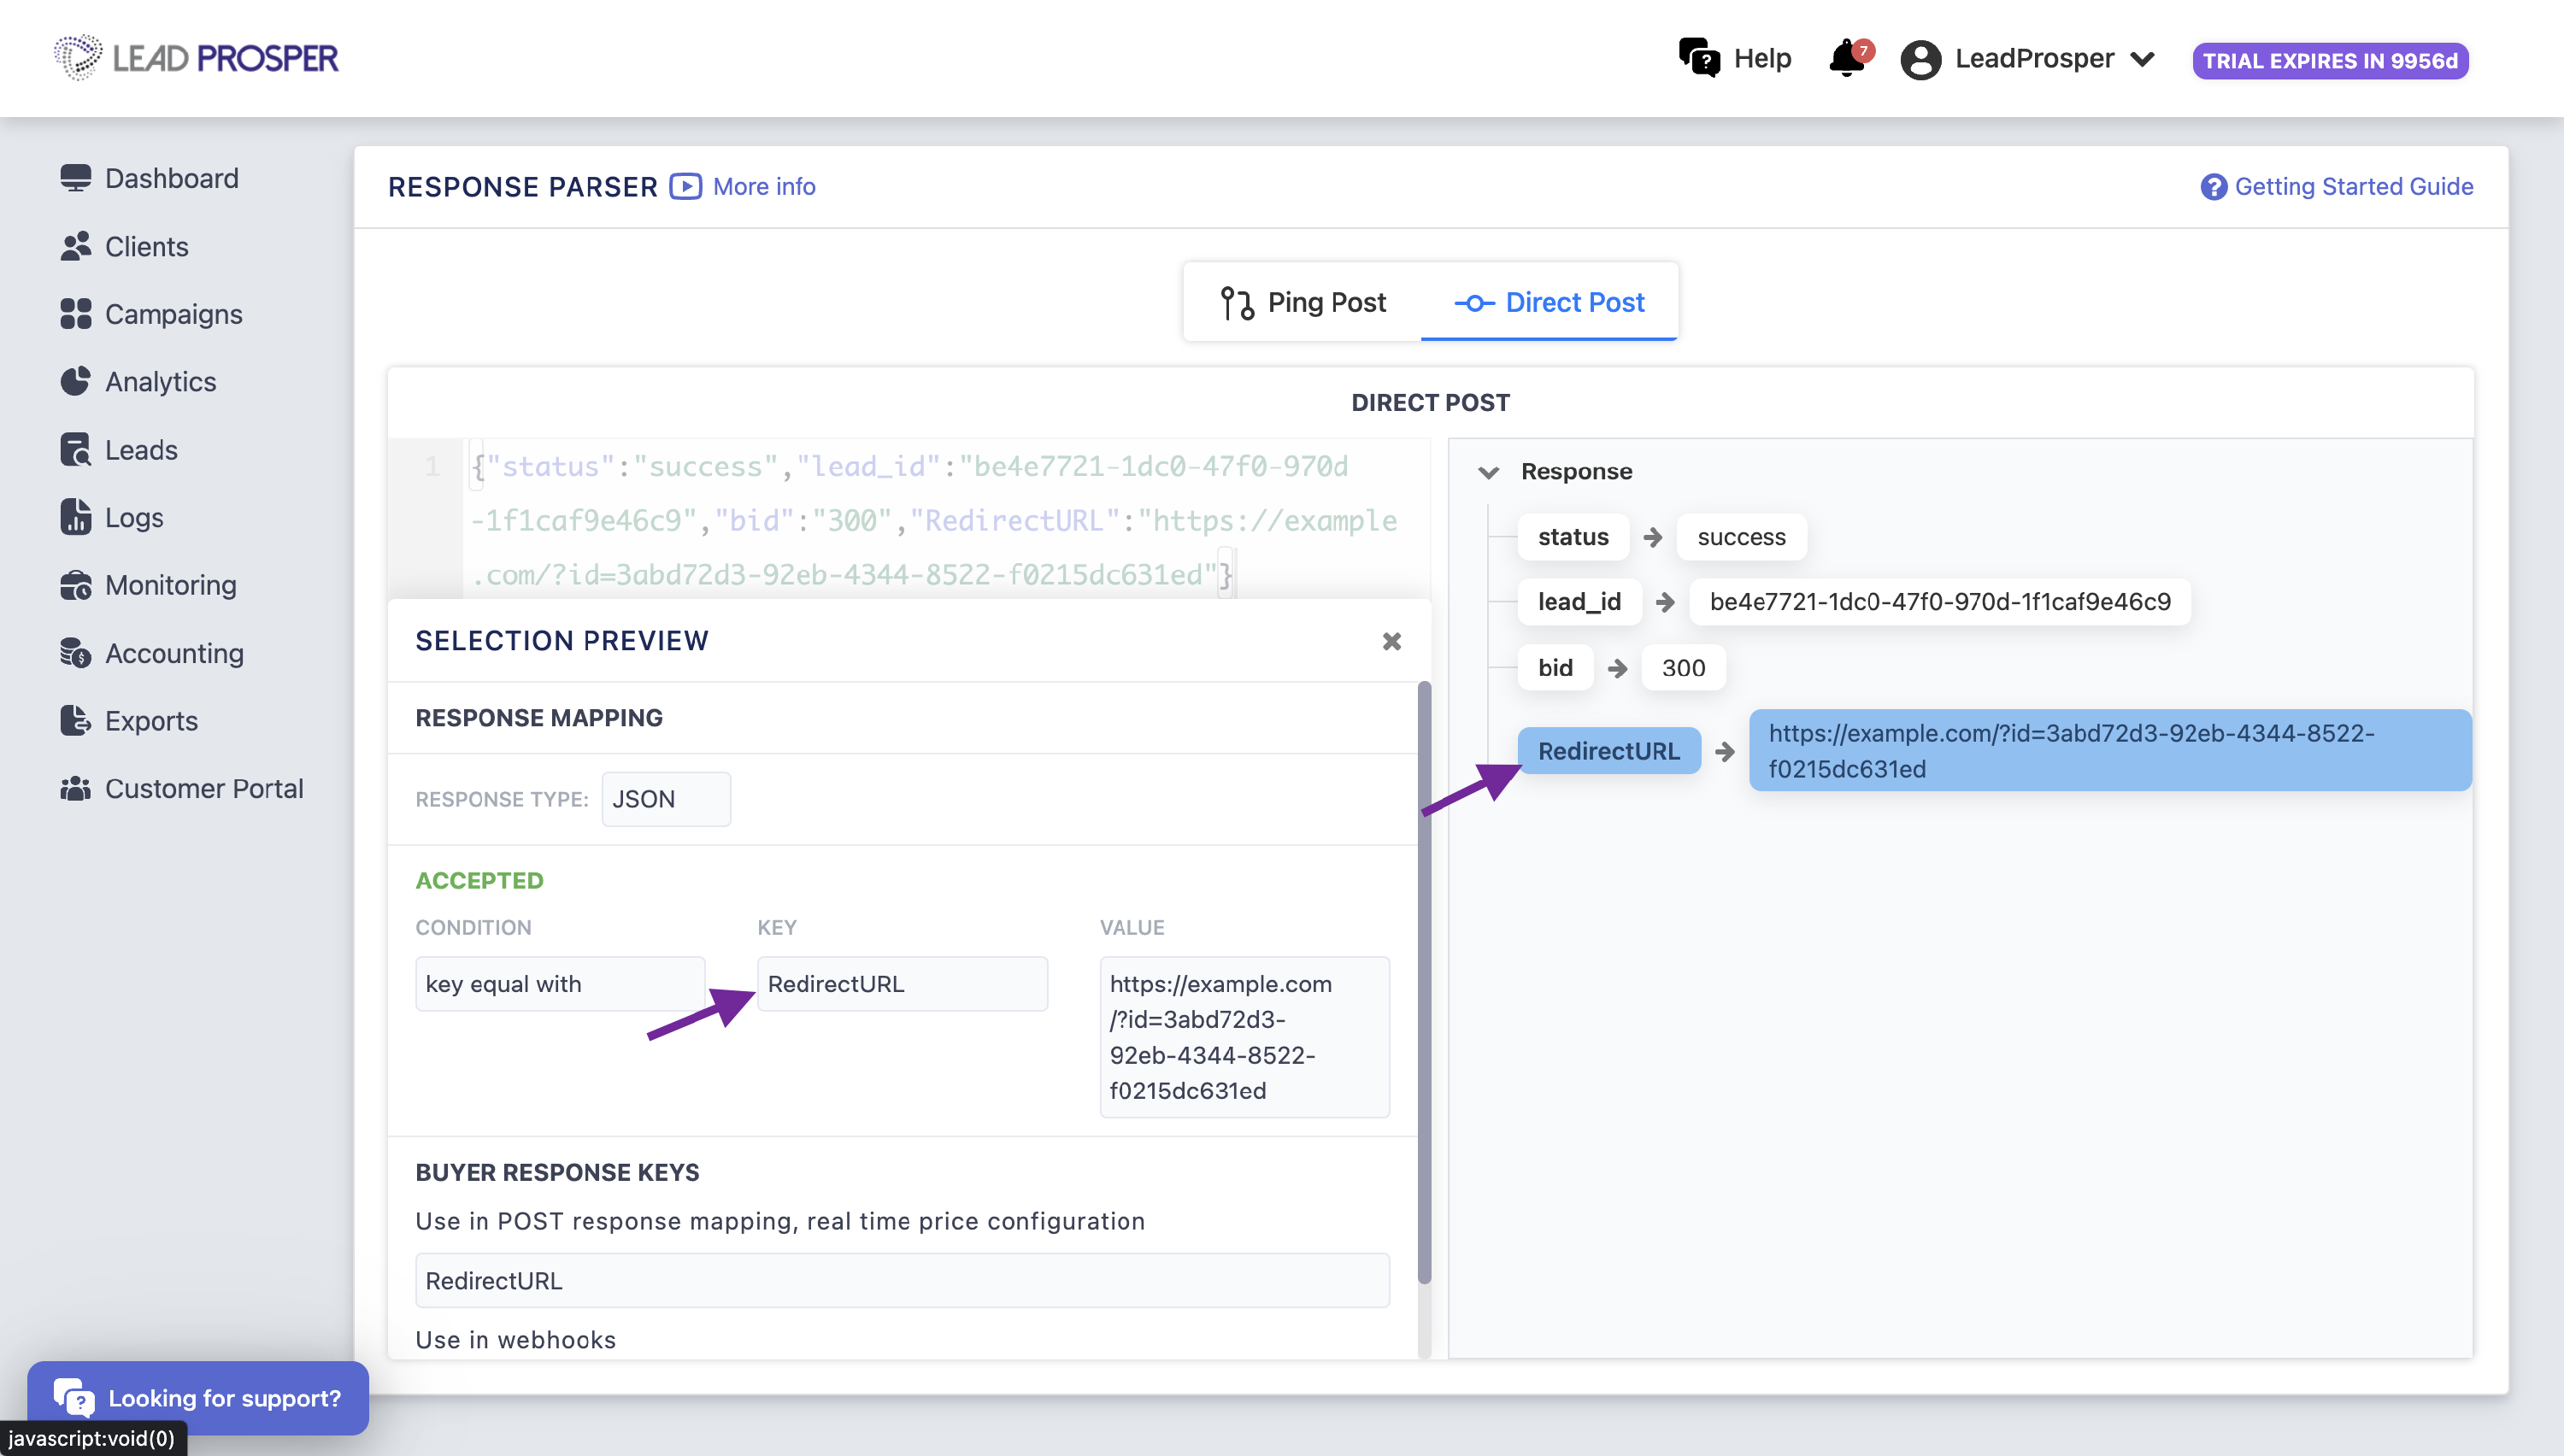Navigate to Analytics
The width and height of the screenshot is (2564, 1456).
161,382
